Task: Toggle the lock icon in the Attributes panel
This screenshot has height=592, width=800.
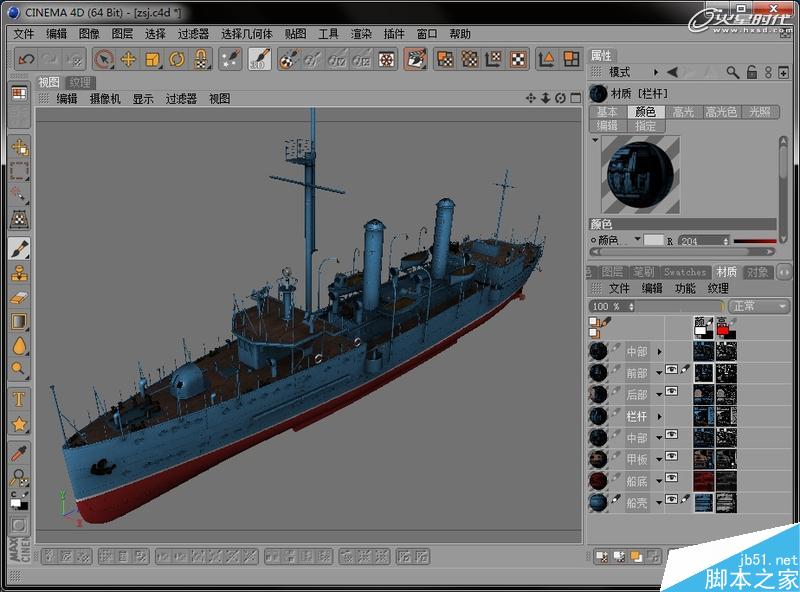Action: (x=751, y=72)
